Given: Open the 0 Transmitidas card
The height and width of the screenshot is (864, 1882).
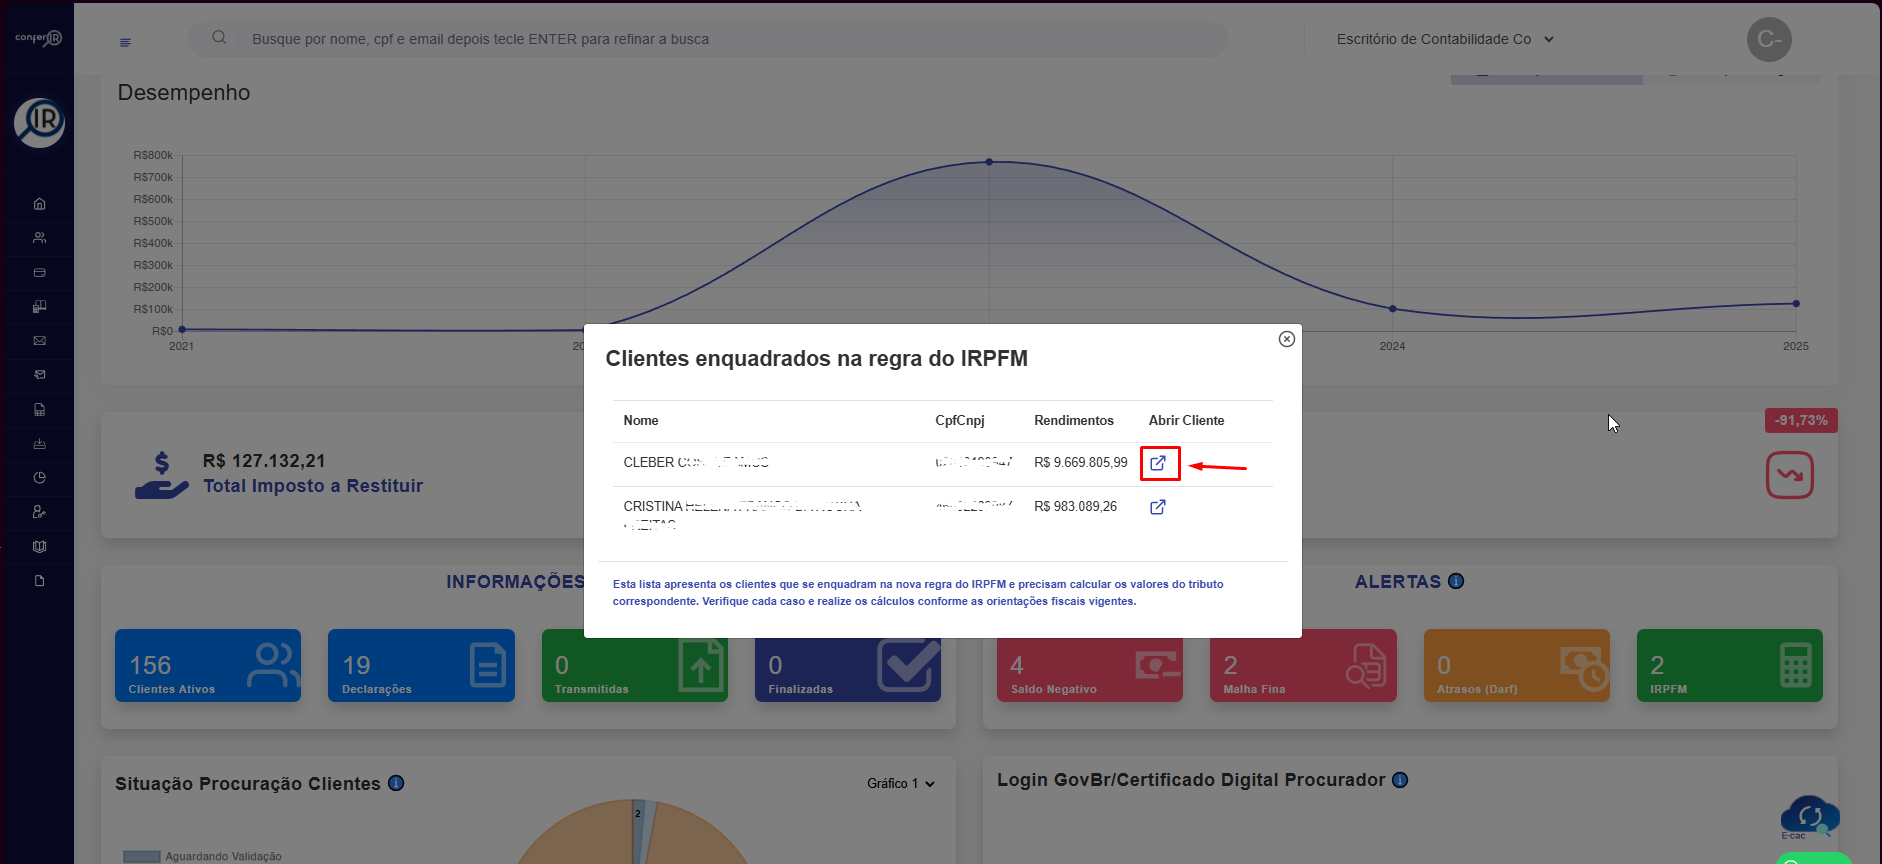Looking at the screenshot, I should pyautogui.click(x=635, y=665).
